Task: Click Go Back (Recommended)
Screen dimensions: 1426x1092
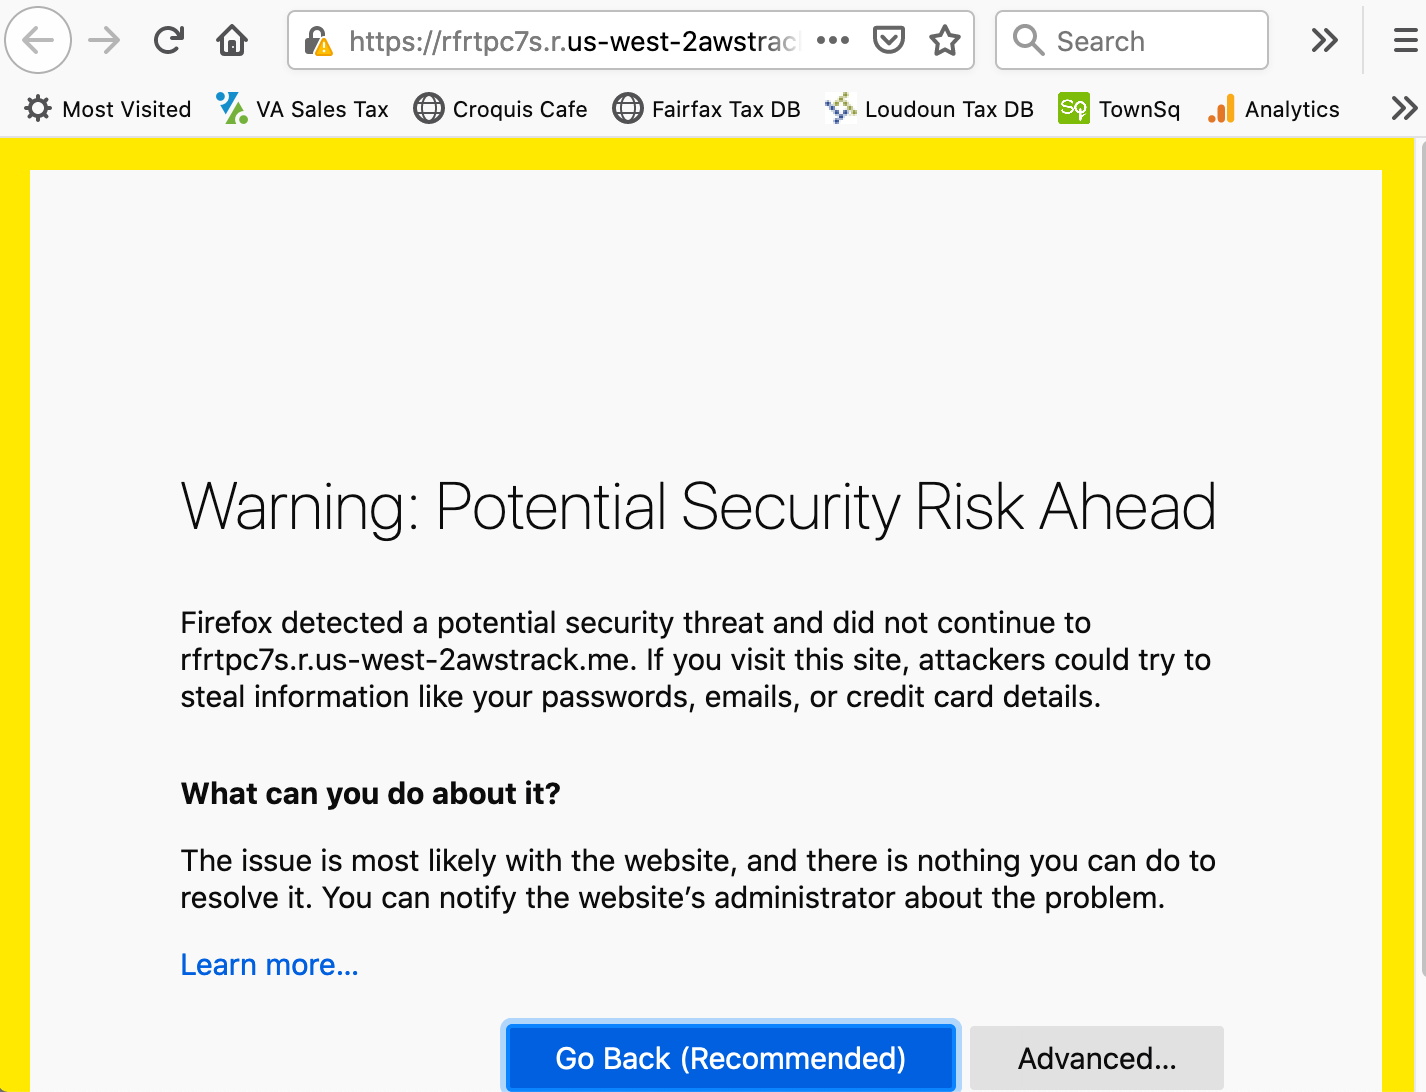Action: coord(731,1058)
